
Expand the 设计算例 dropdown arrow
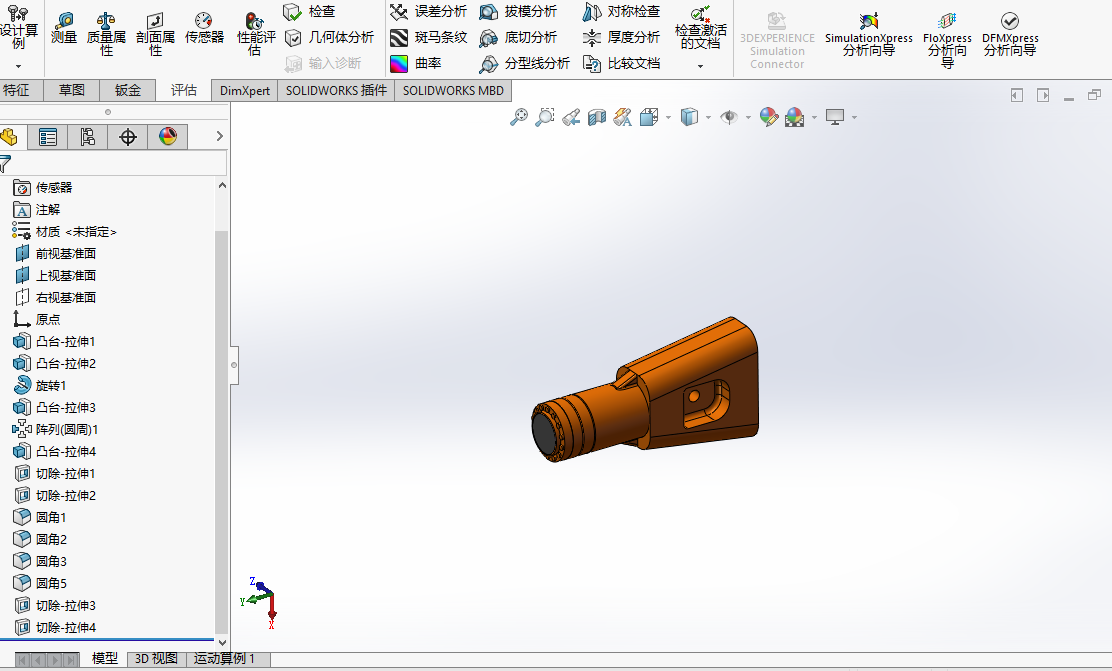18,67
